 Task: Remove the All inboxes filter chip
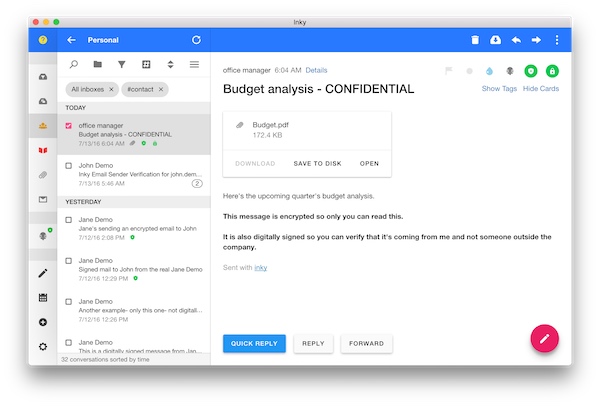point(111,90)
